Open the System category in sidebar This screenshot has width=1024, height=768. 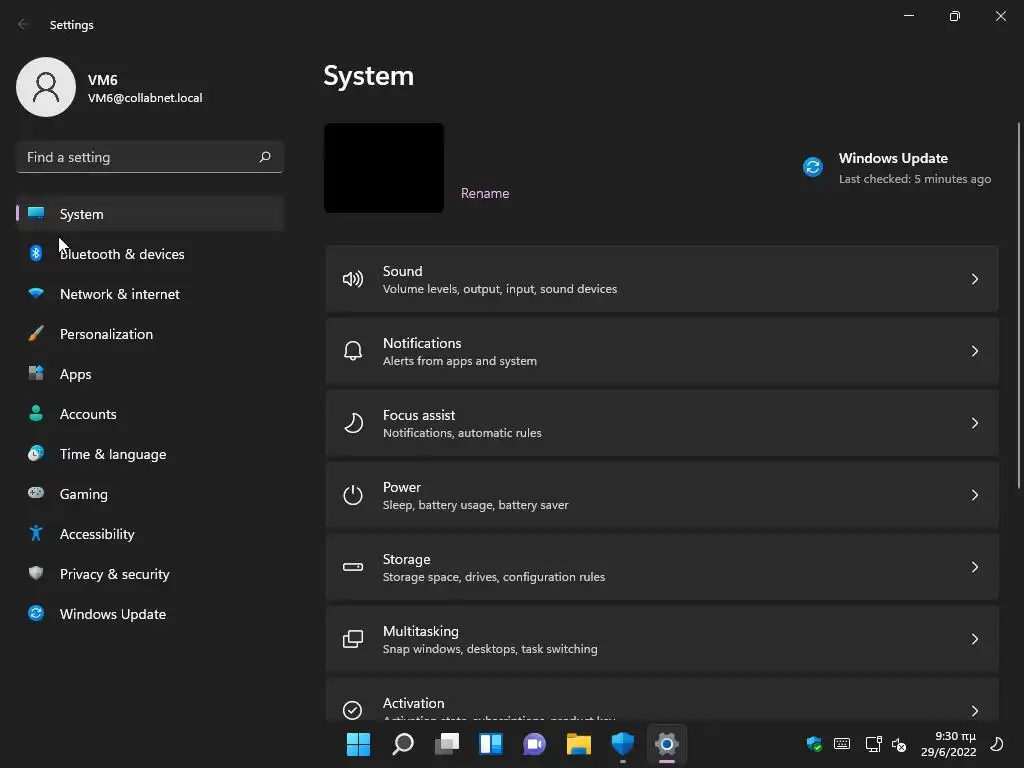point(150,214)
